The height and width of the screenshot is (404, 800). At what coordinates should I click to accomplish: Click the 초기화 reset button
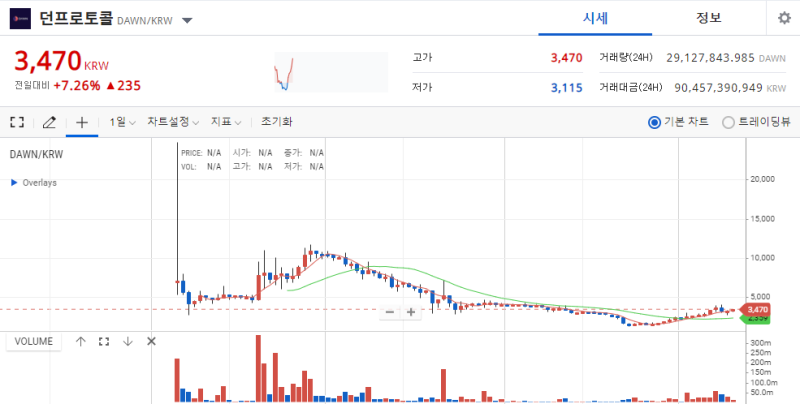pyautogui.click(x=277, y=122)
